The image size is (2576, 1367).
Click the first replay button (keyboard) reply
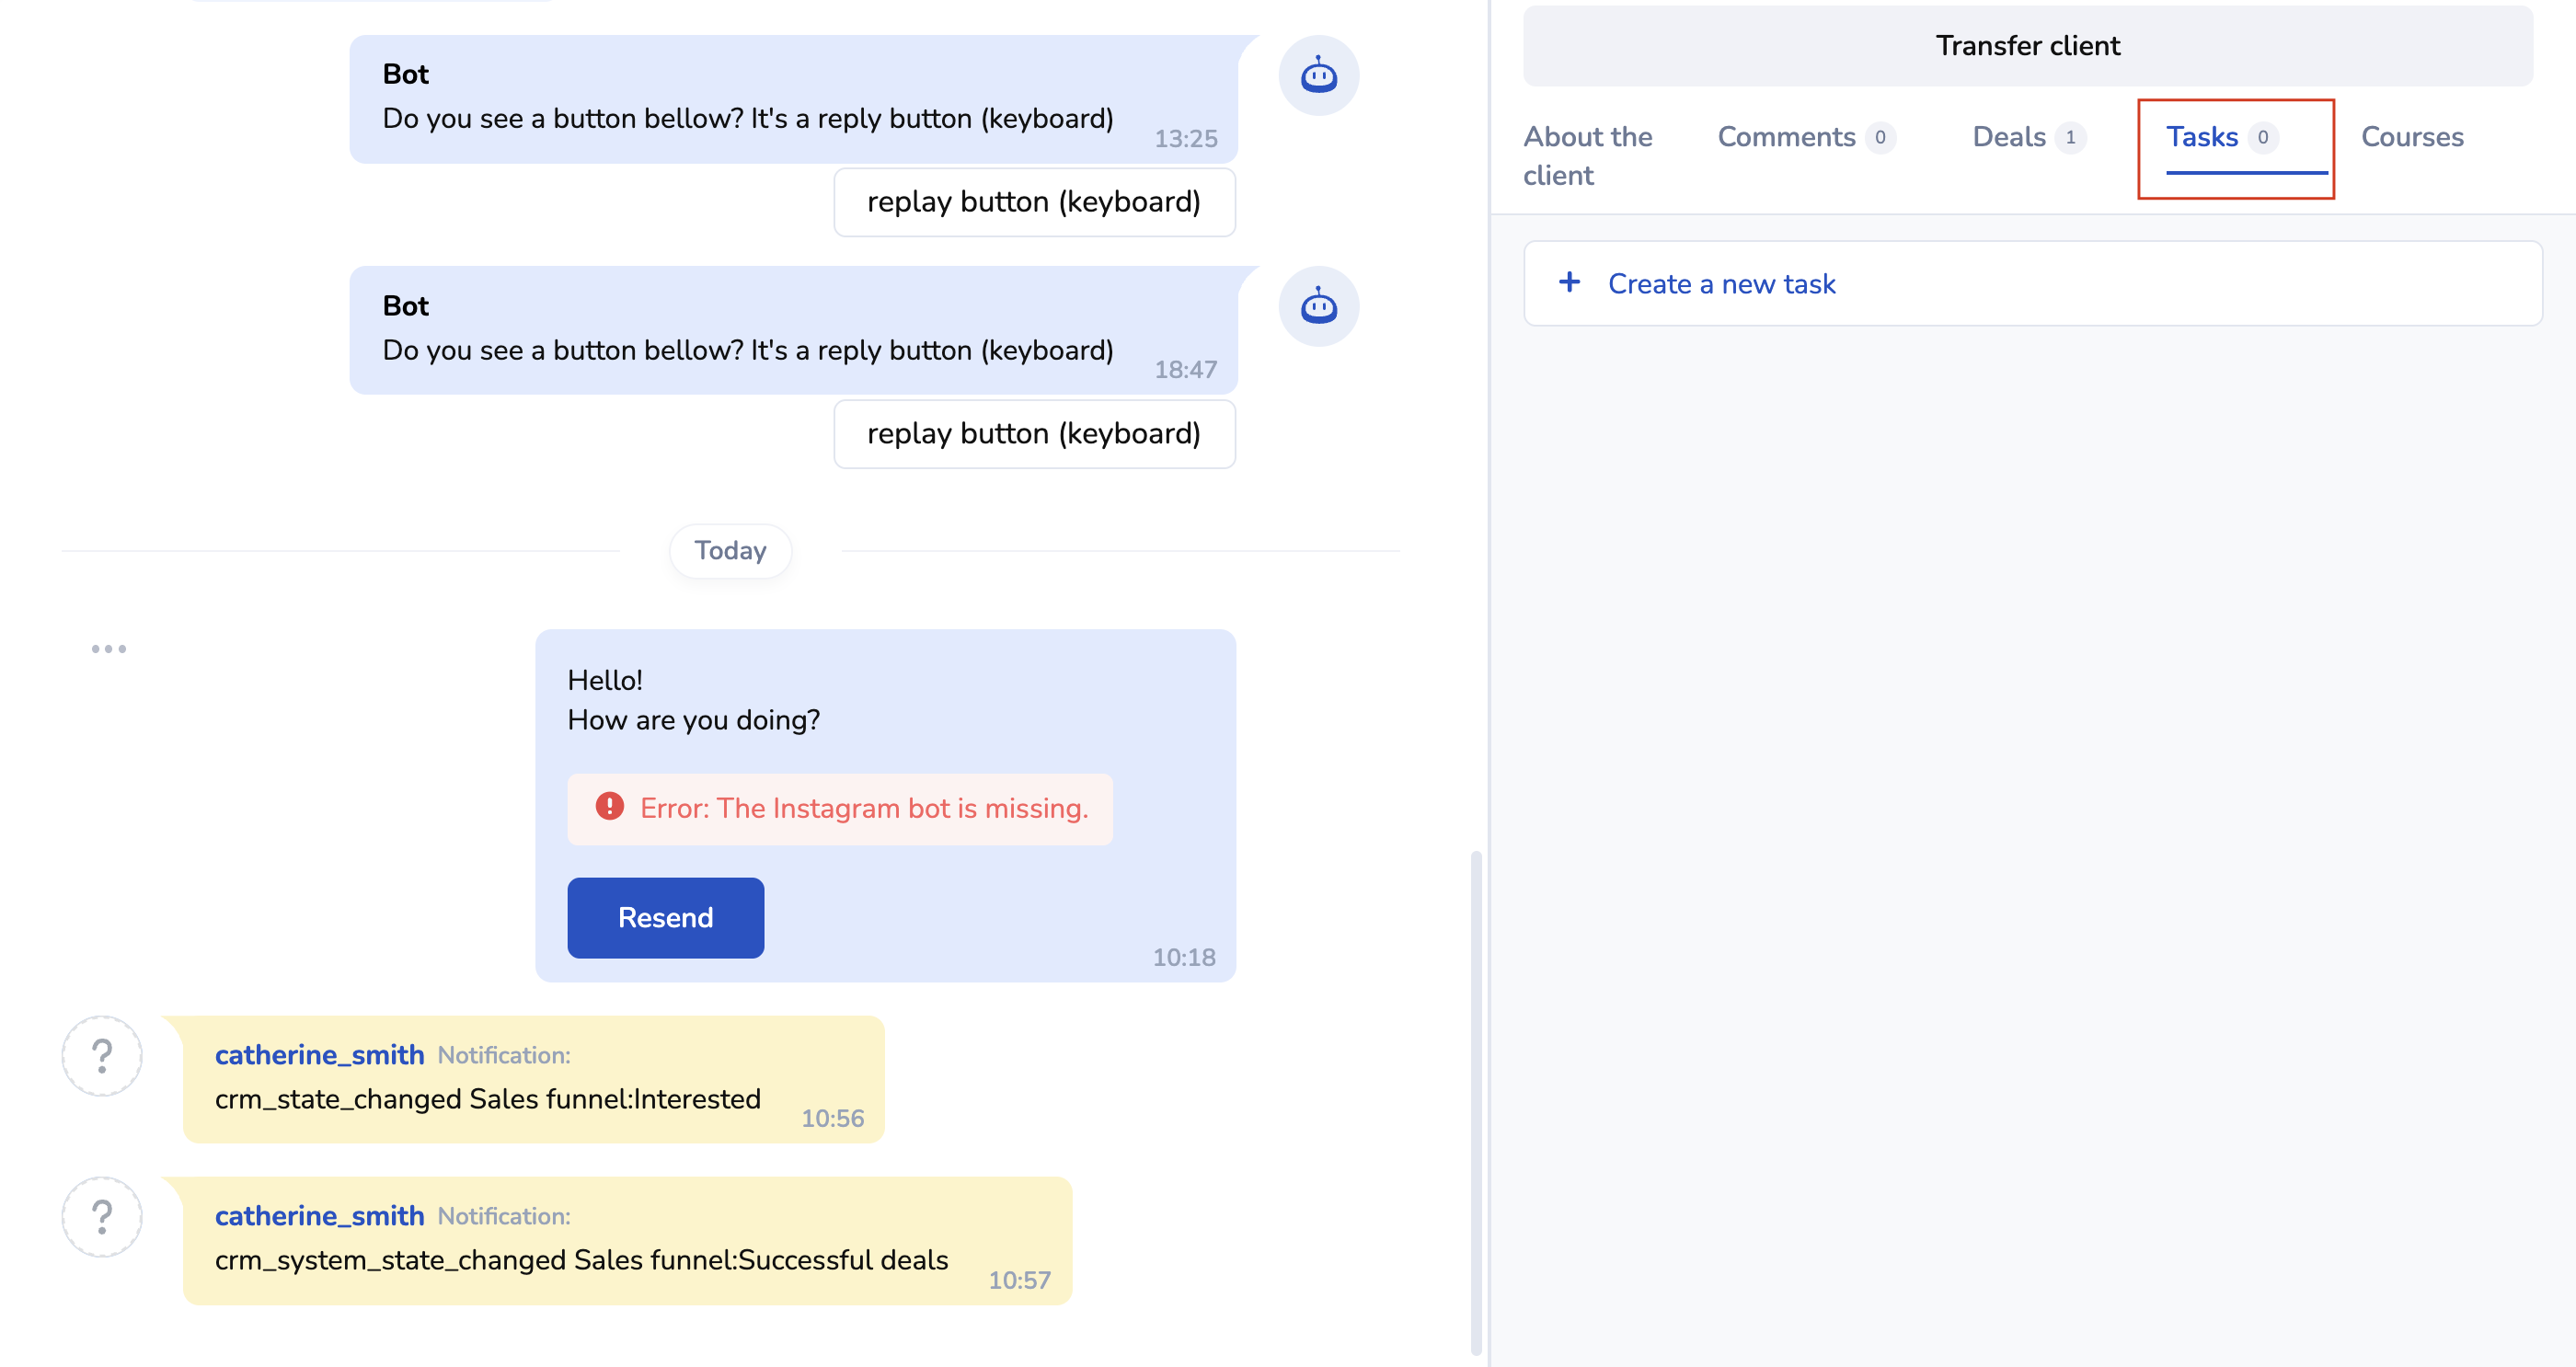1033,202
